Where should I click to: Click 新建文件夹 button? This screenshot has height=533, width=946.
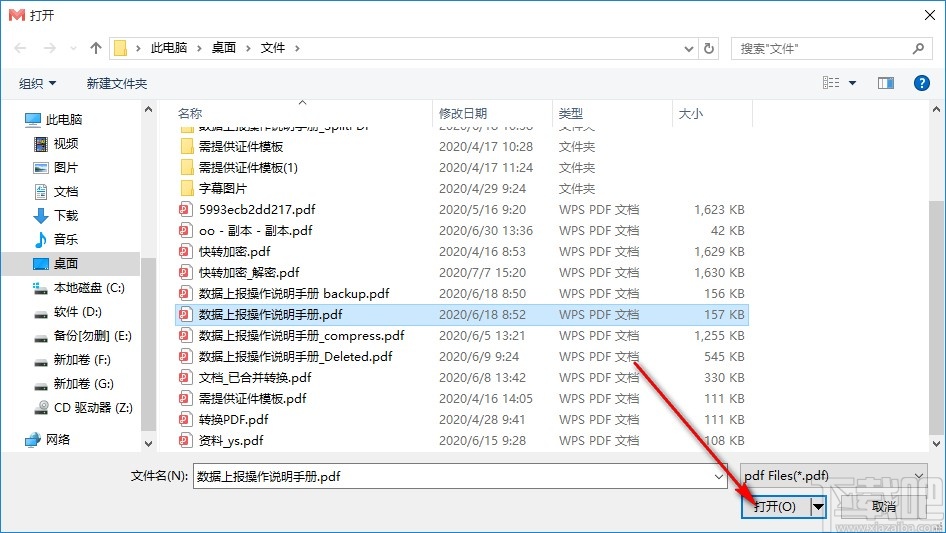(116, 83)
